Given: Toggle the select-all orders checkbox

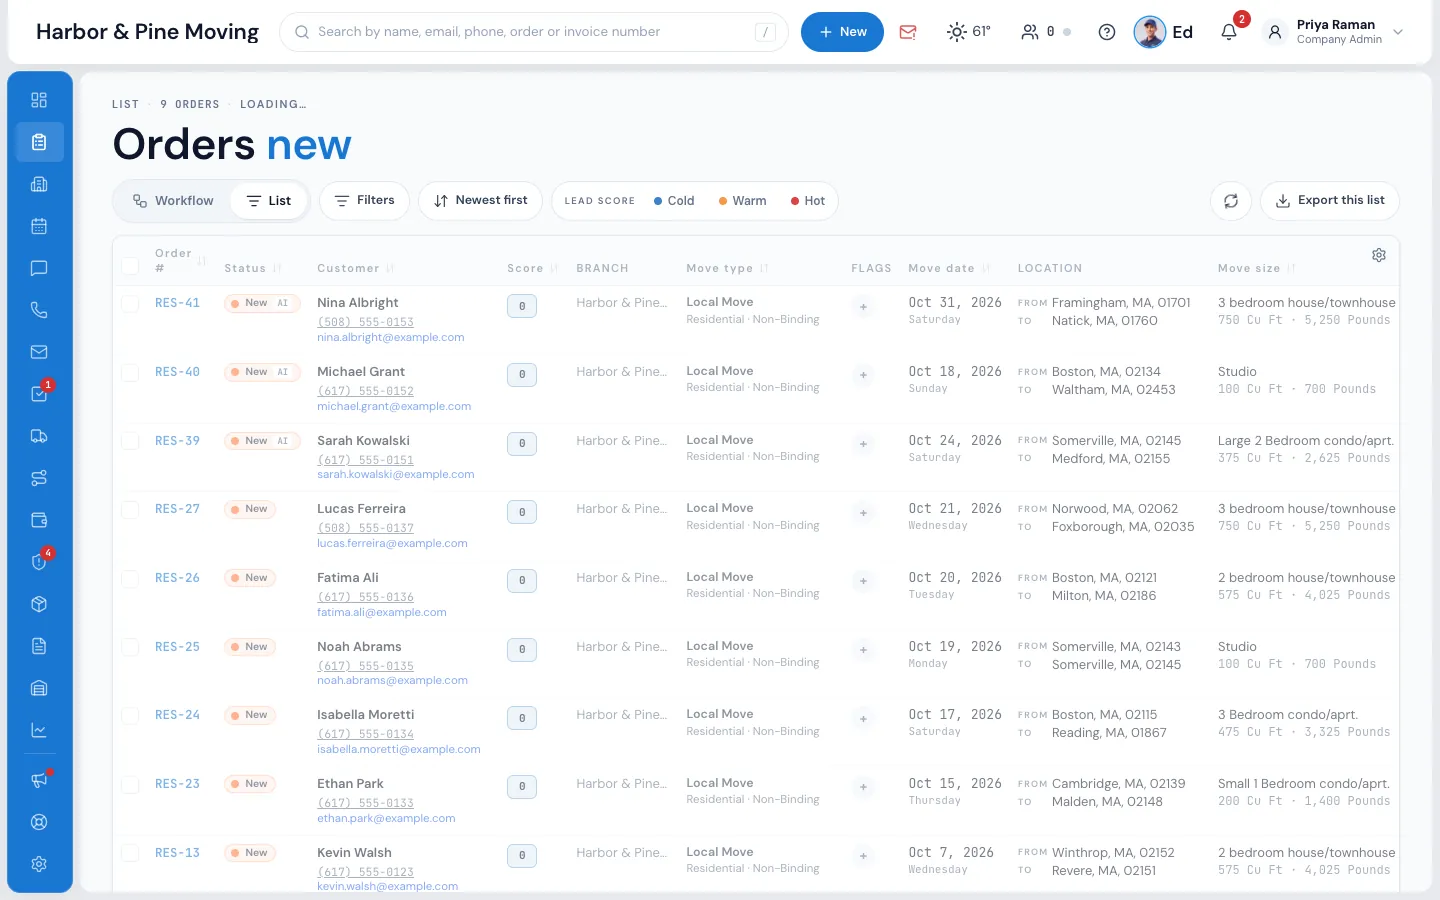Looking at the screenshot, I should click(x=130, y=266).
